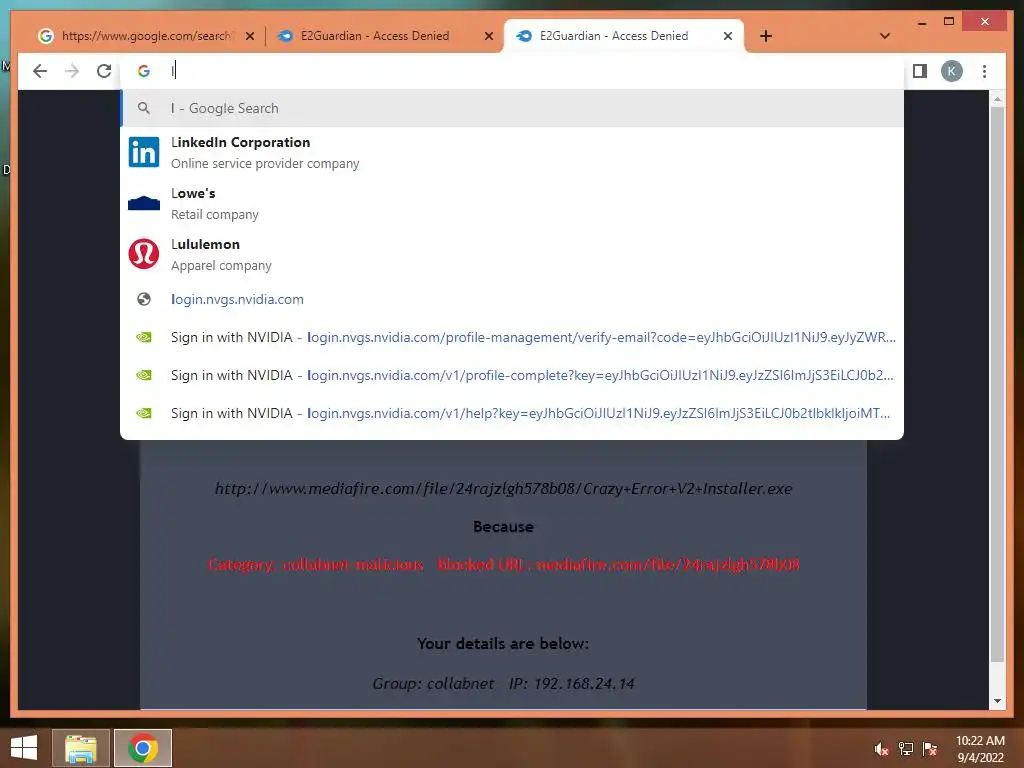Go back to the previous page

[40, 71]
